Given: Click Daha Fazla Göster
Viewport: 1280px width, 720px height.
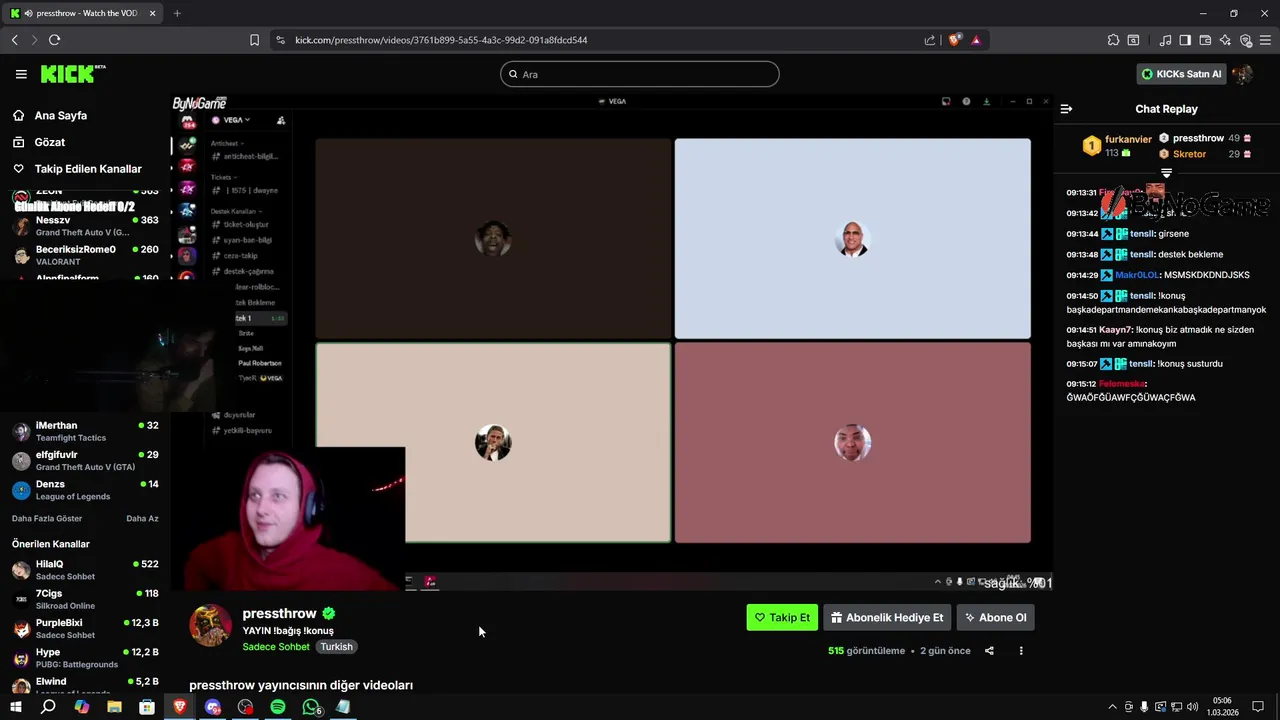Looking at the screenshot, I should pyautogui.click(x=47, y=519).
